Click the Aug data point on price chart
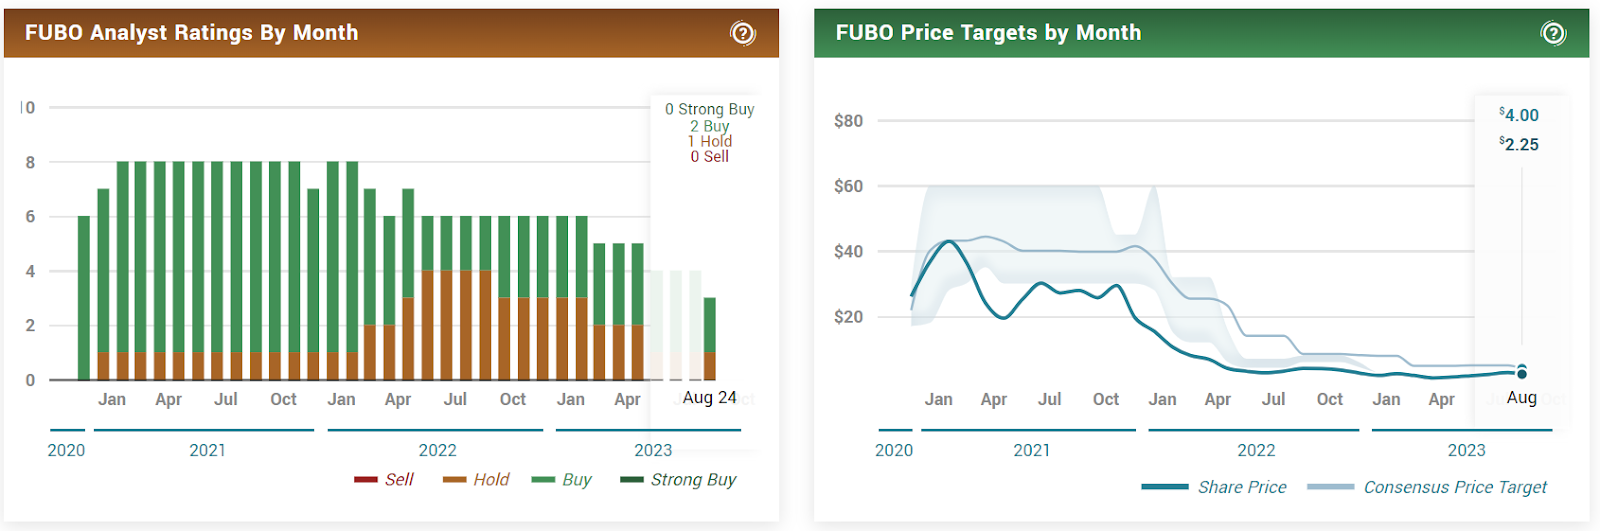The width and height of the screenshot is (1600, 531). point(1522,373)
